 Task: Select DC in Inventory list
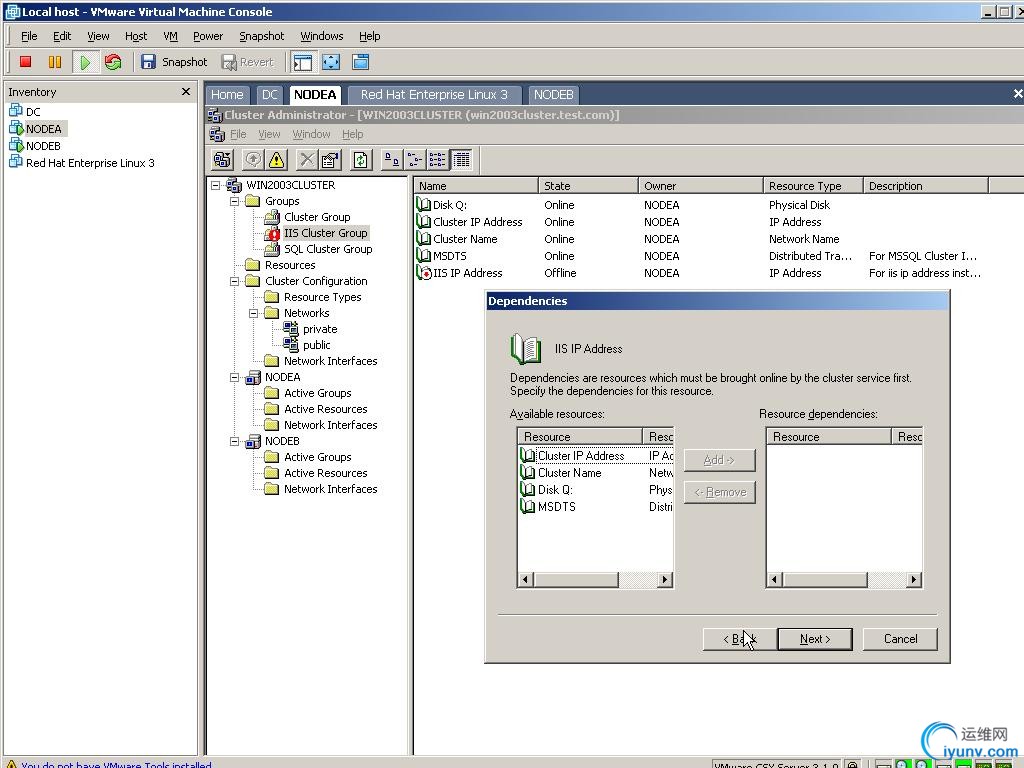click(x=33, y=112)
